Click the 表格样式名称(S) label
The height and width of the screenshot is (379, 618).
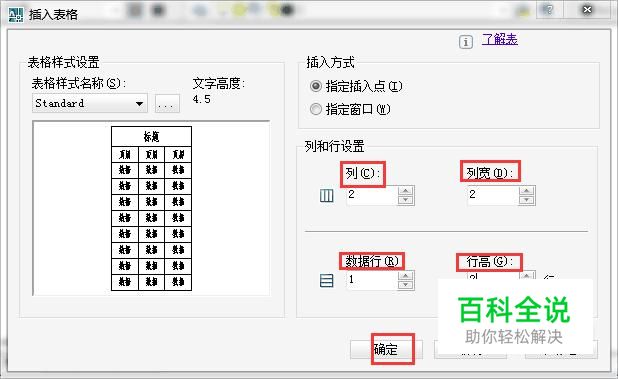pos(78,83)
